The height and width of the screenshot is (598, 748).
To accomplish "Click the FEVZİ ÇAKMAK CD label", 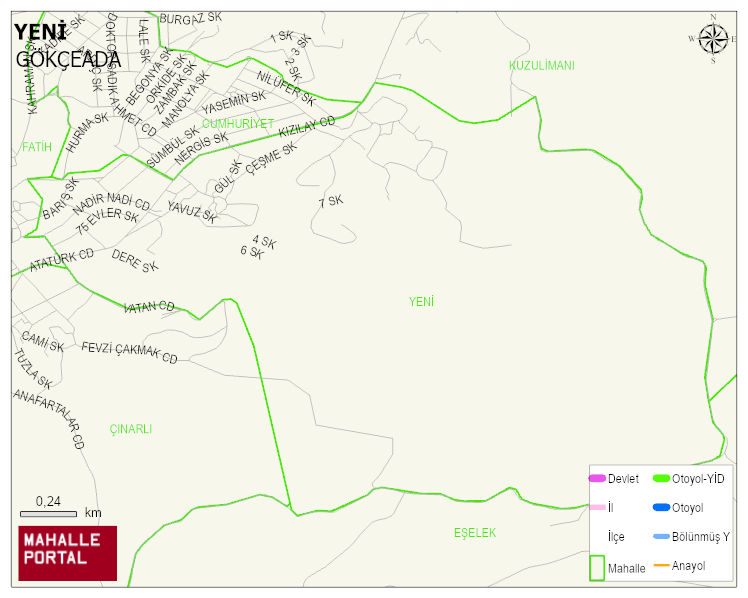I will click(x=129, y=352).
